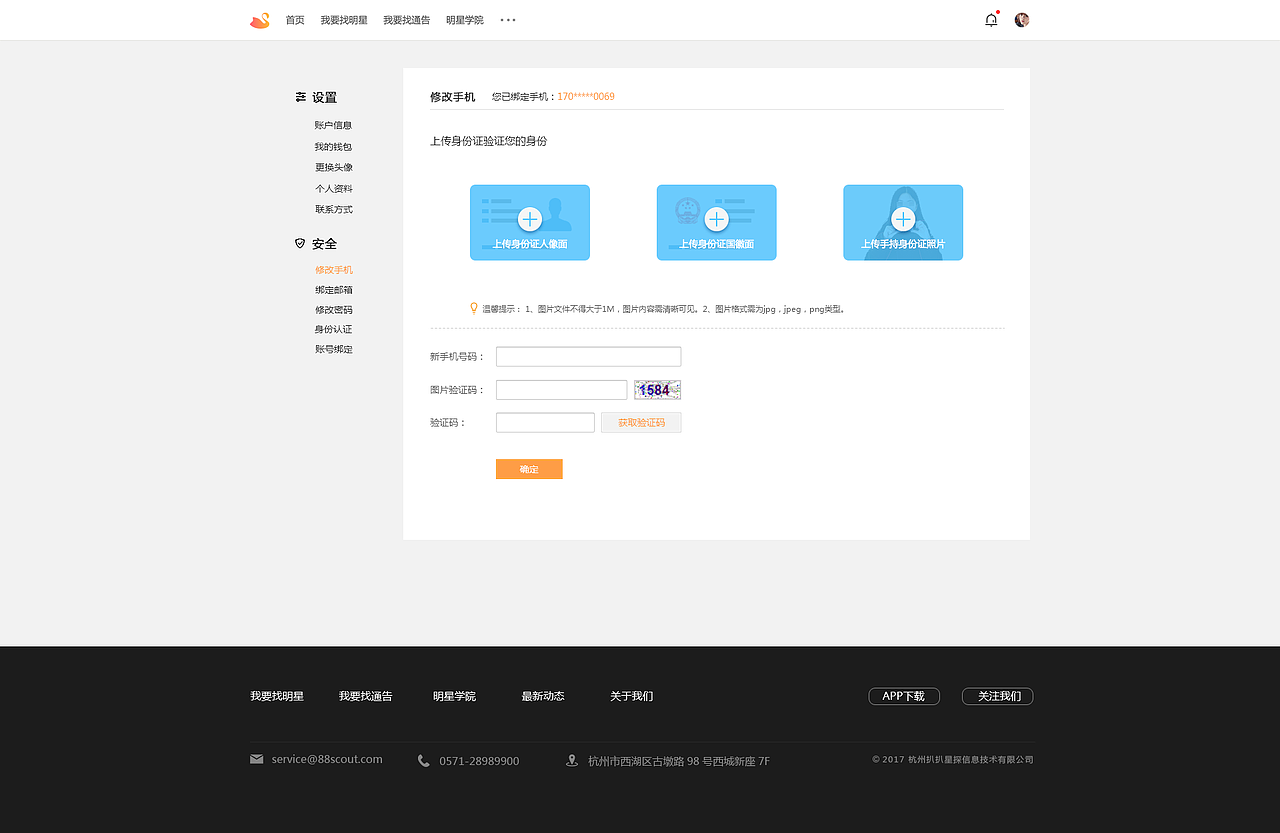Click the user avatar in the header
The width and height of the screenshot is (1280, 833).
(1021, 19)
